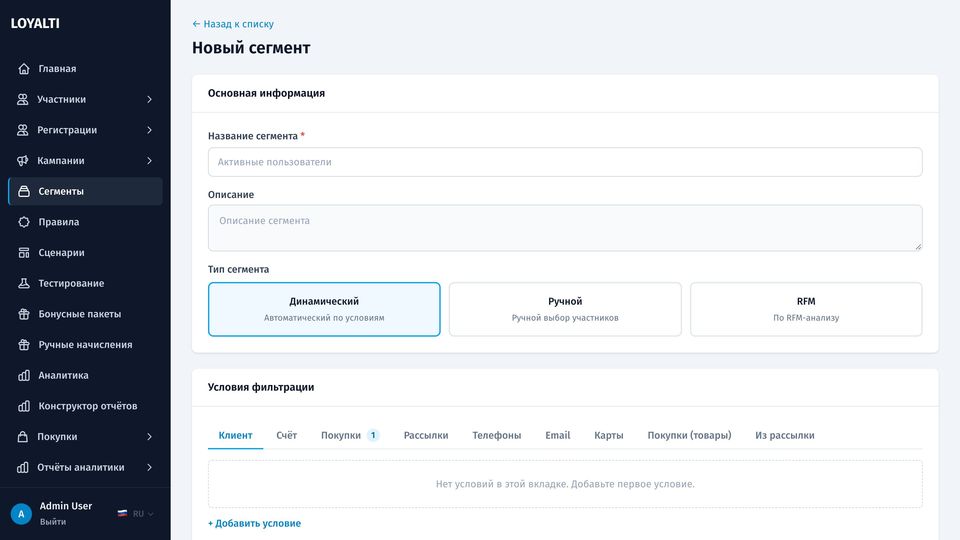Open Сценарии in the sidebar

click(x=85, y=252)
